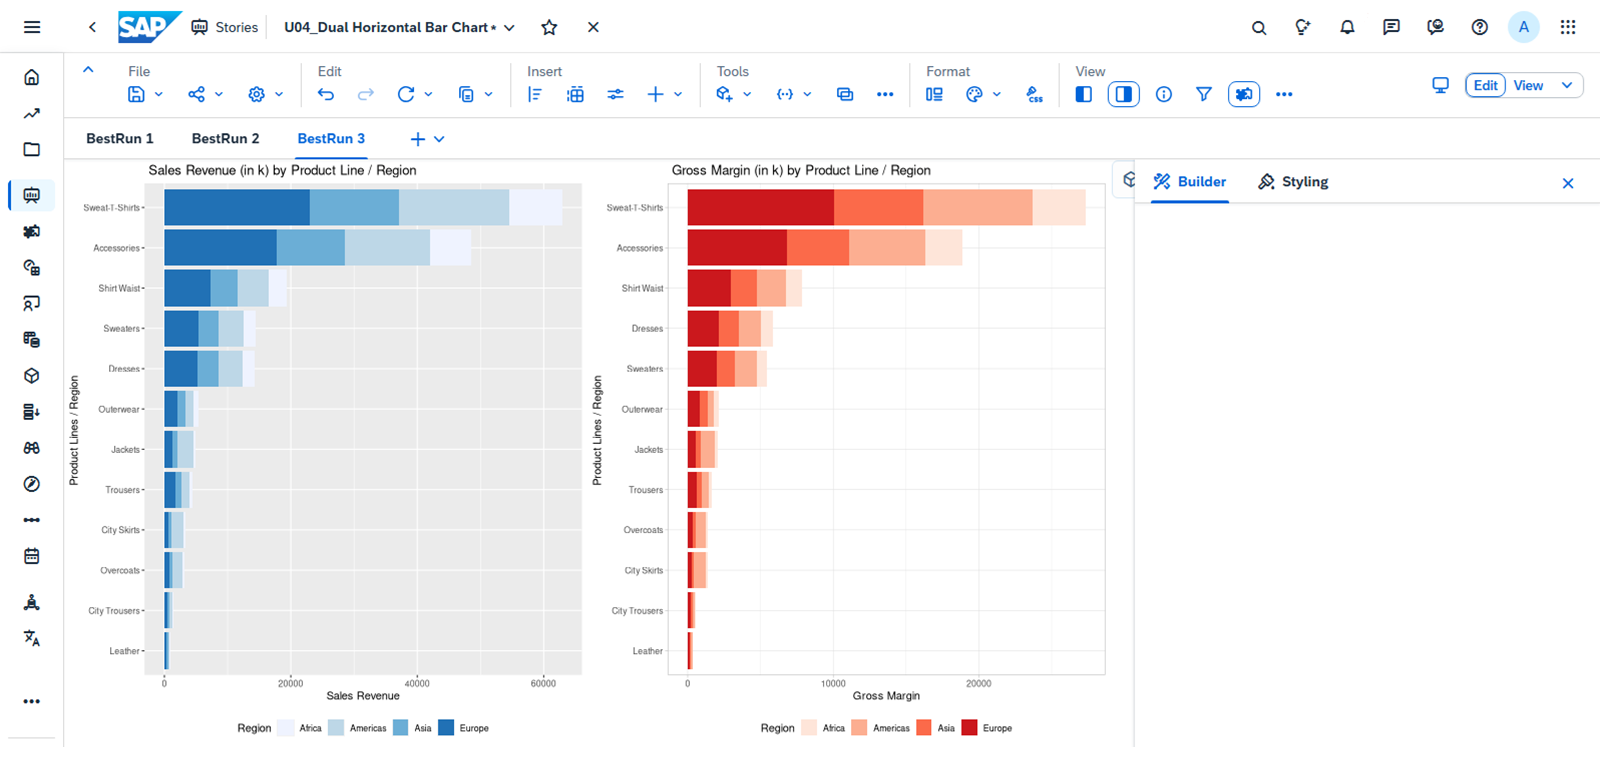This screenshot has width=1600, height=757.
Task: Open the story title dropdown chevron
Action: [509, 28]
